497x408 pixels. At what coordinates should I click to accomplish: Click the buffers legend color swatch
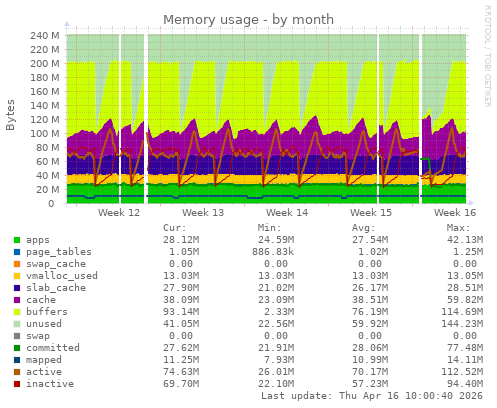click(17, 312)
